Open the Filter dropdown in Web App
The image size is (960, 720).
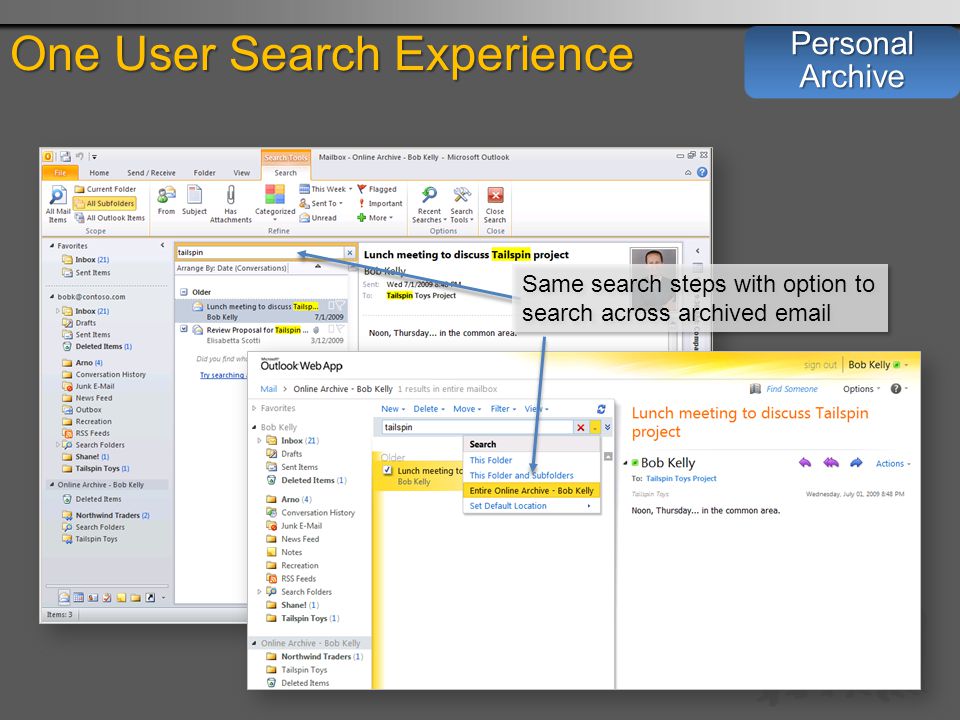(x=503, y=409)
